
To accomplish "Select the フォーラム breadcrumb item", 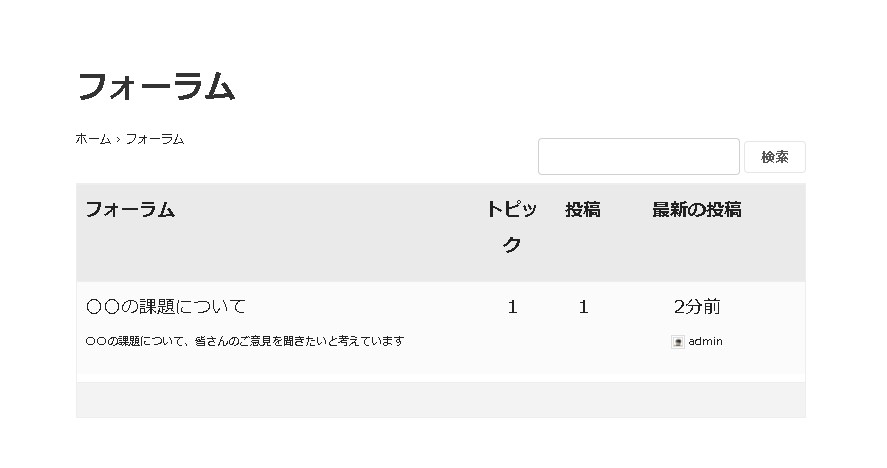I will (154, 139).
